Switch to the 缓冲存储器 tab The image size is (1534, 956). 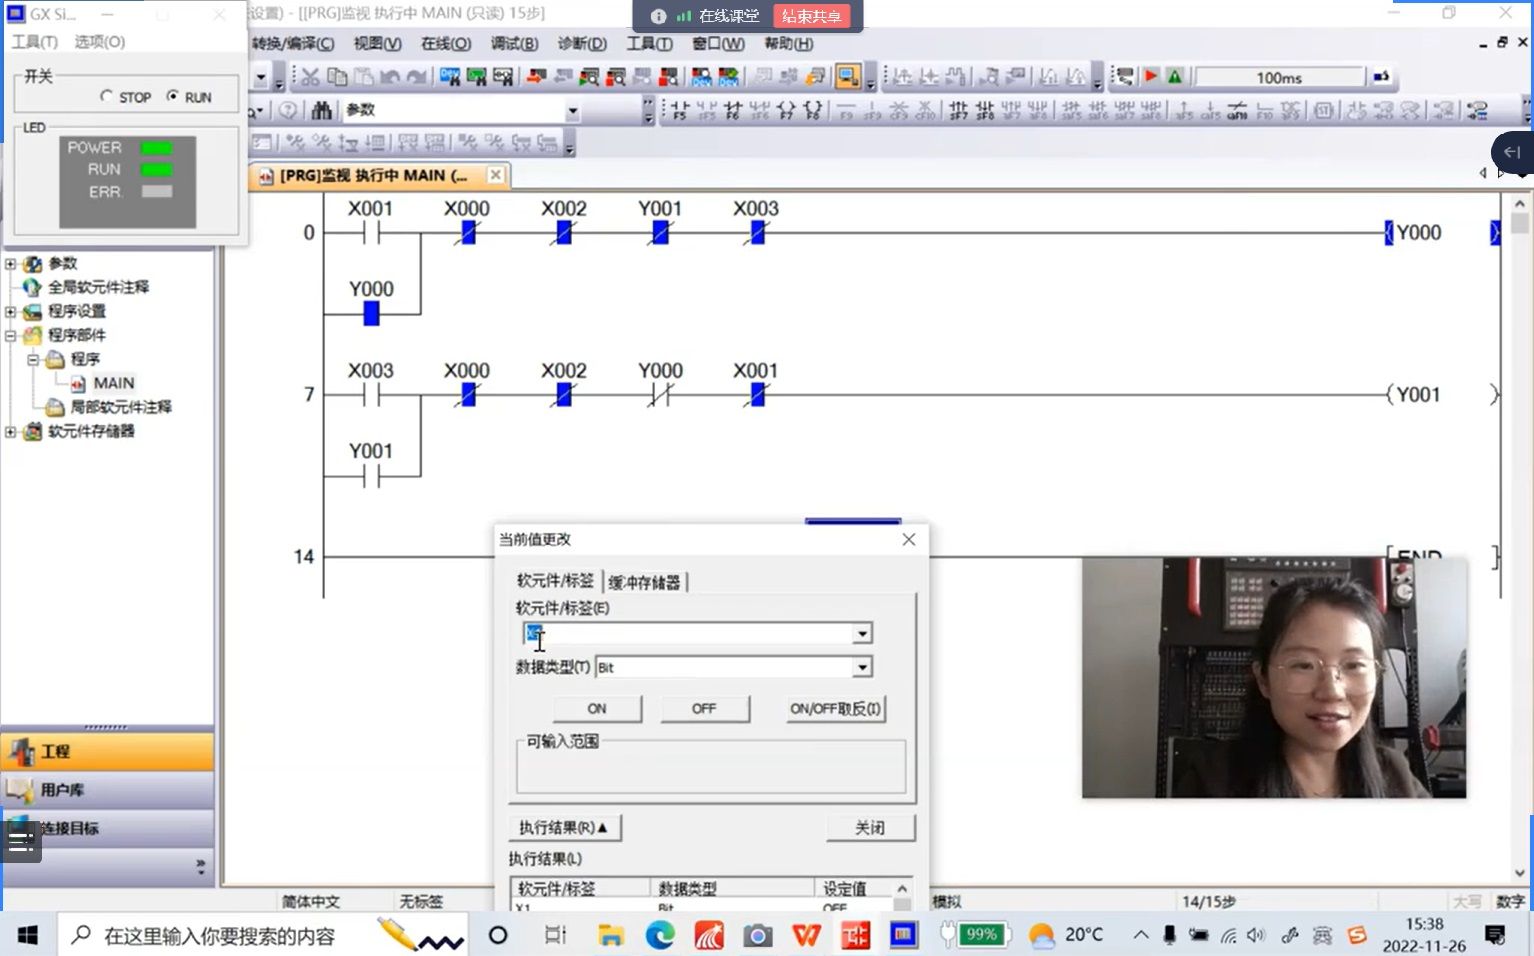(645, 582)
